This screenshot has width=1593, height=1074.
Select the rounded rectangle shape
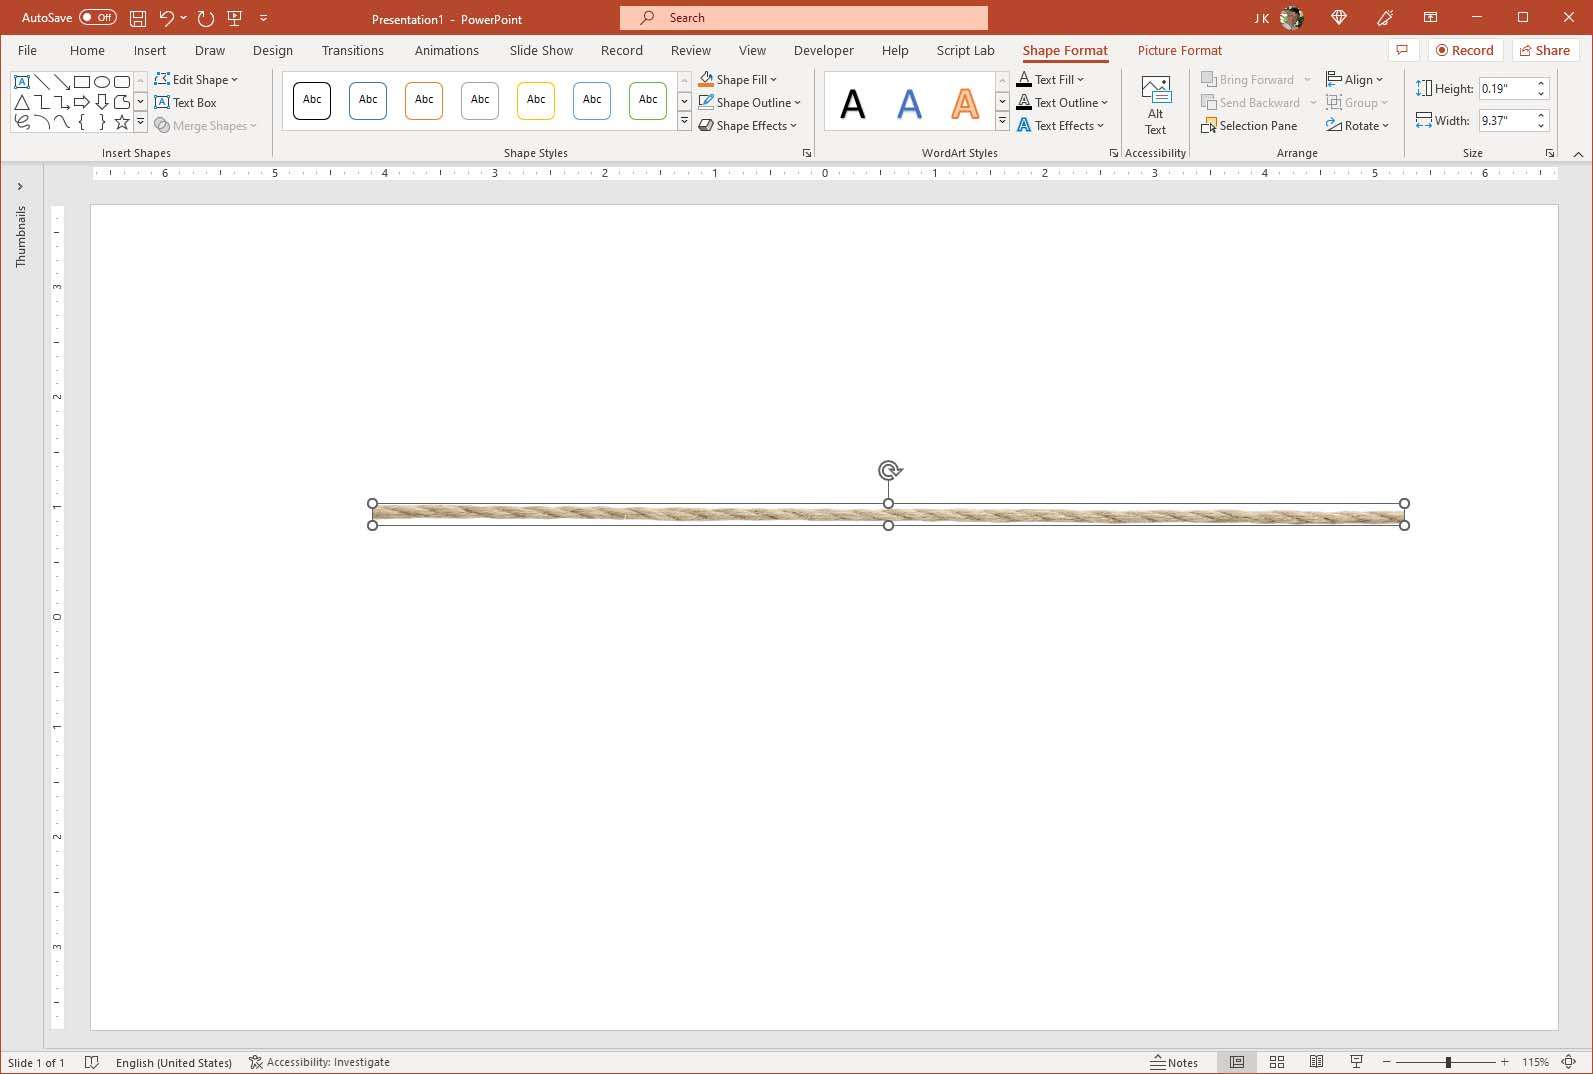(121, 81)
